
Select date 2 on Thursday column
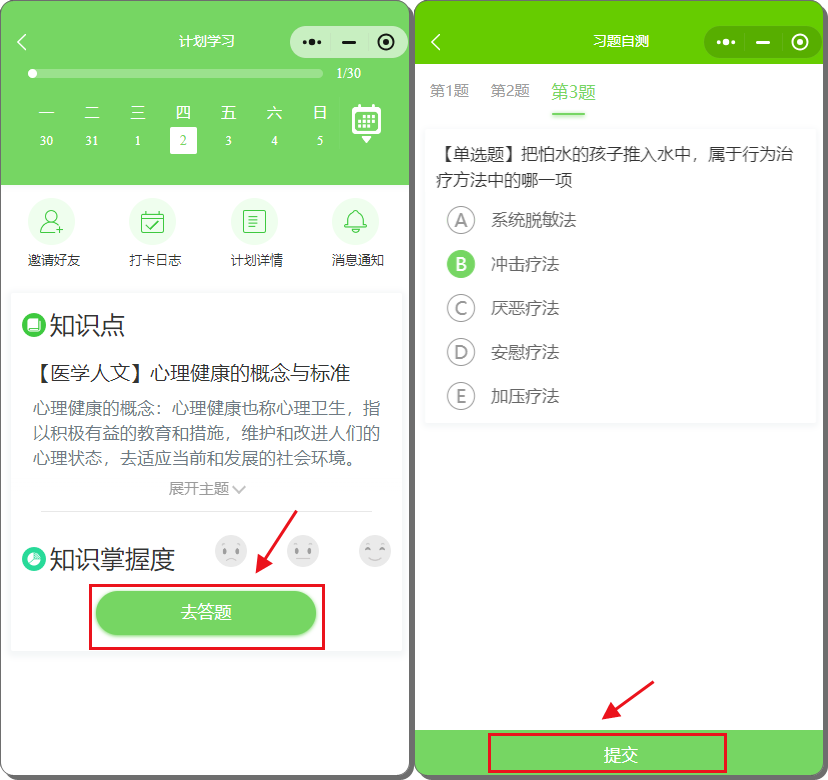[183, 141]
